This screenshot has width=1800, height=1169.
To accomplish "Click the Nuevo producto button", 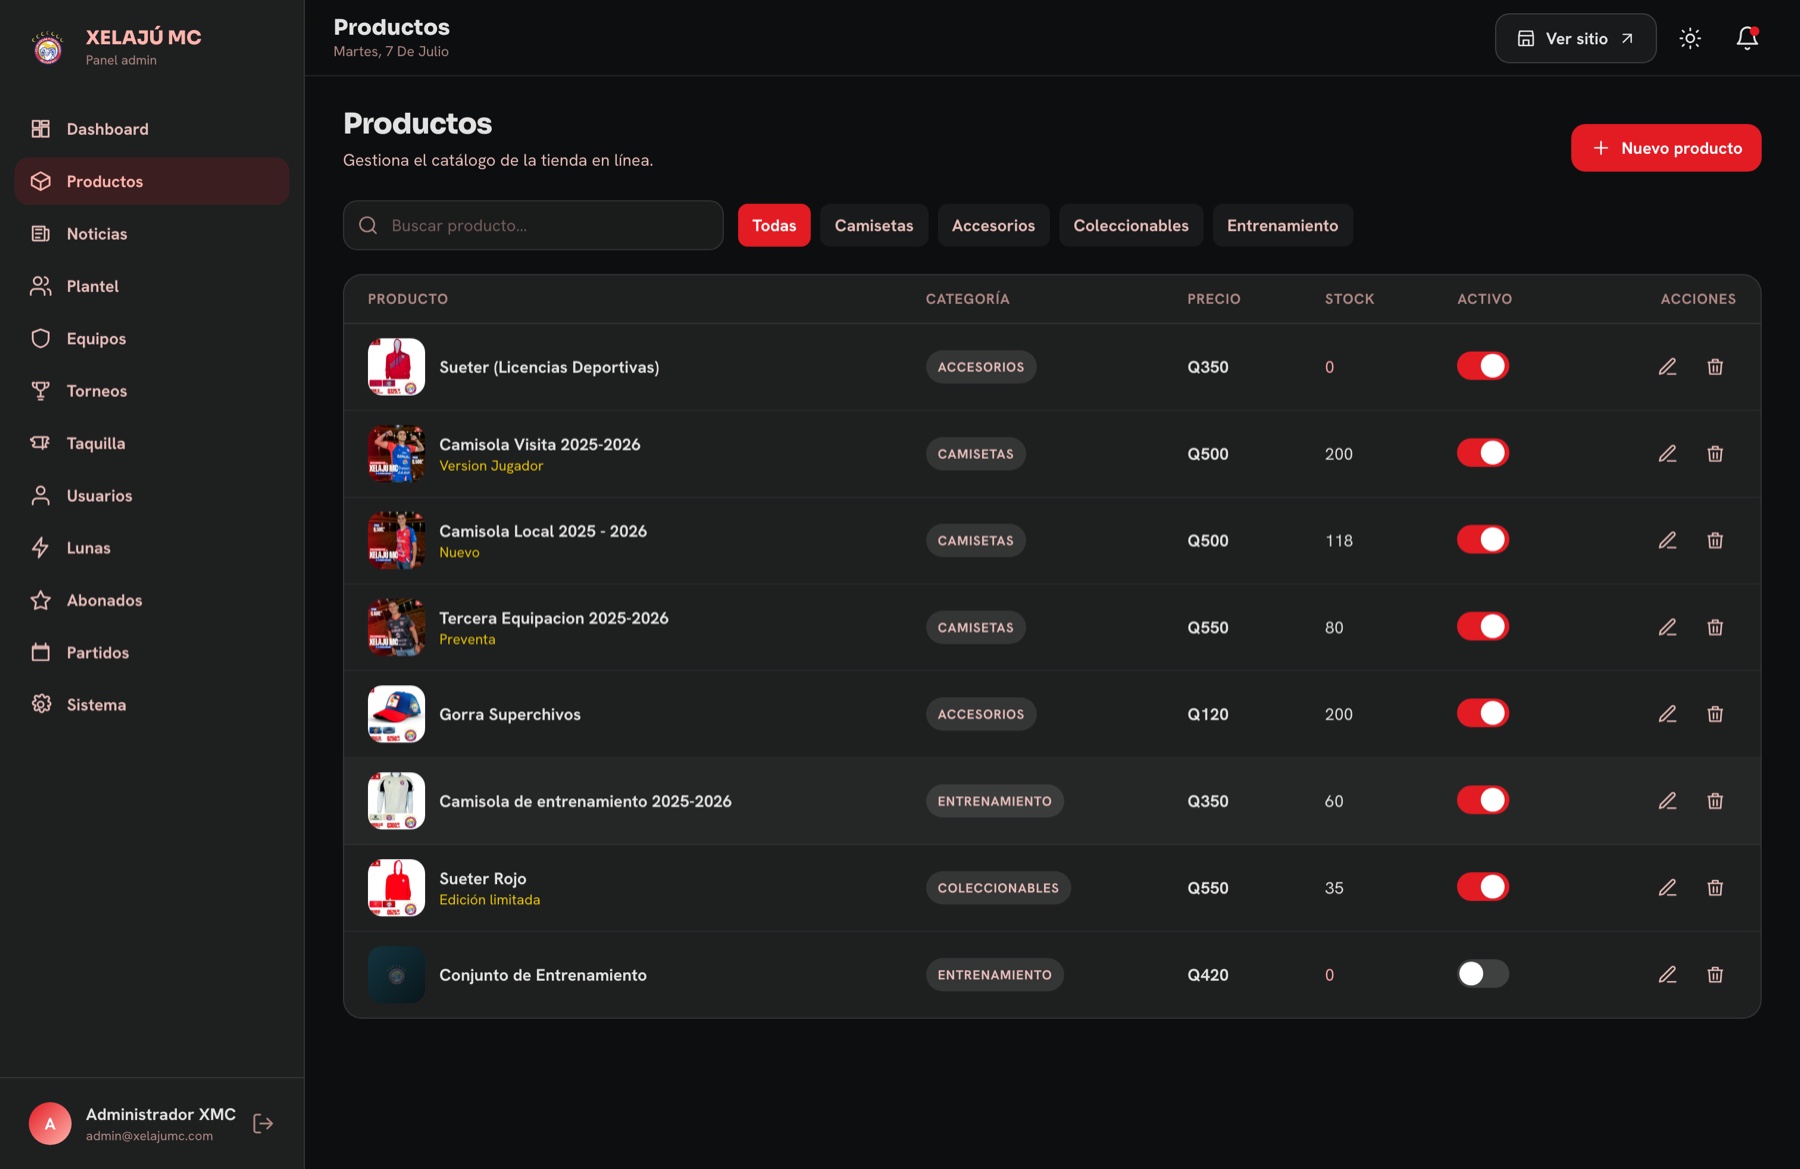I will point(1666,148).
